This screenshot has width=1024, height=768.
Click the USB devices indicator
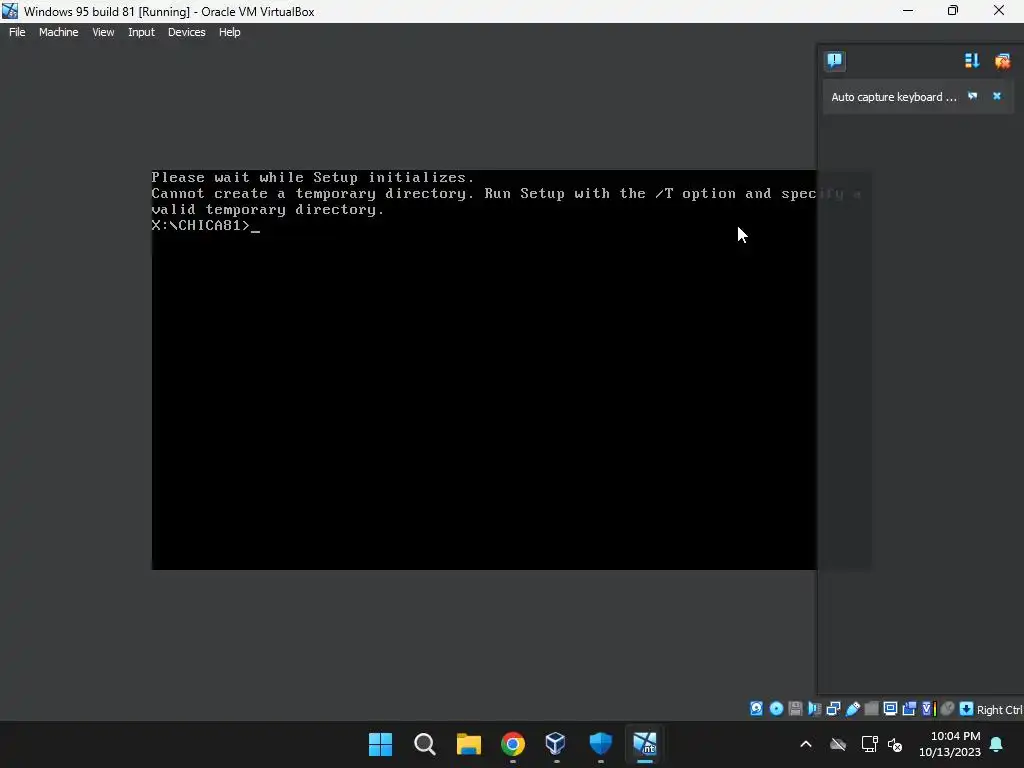pyautogui.click(x=853, y=709)
